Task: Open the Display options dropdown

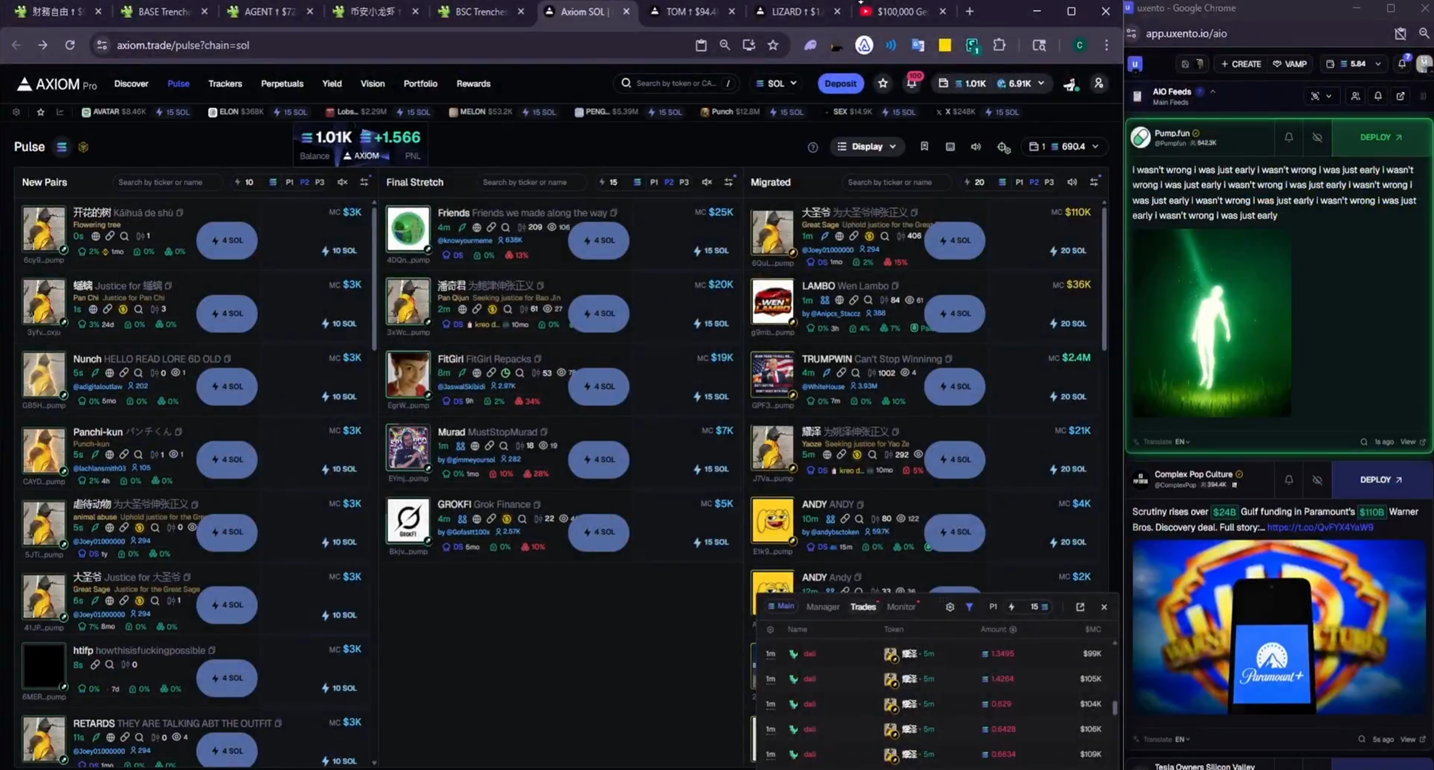Action: click(x=866, y=147)
